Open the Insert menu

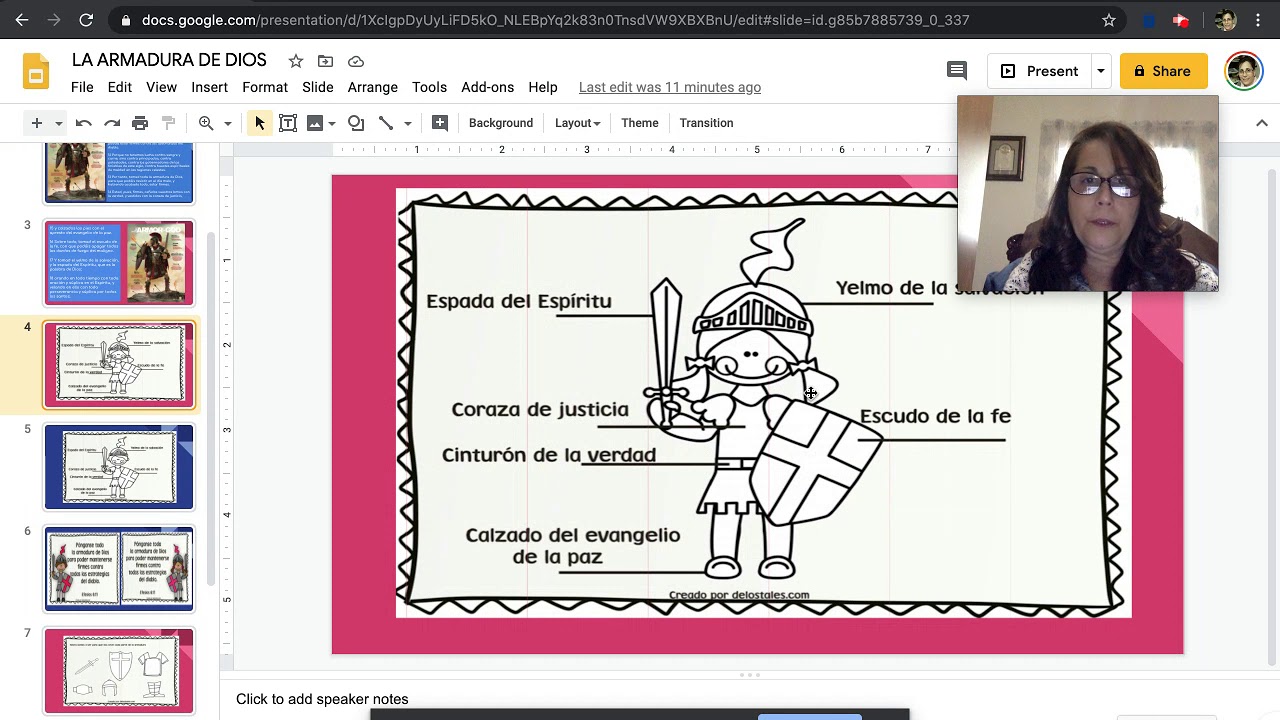tap(210, 87)
